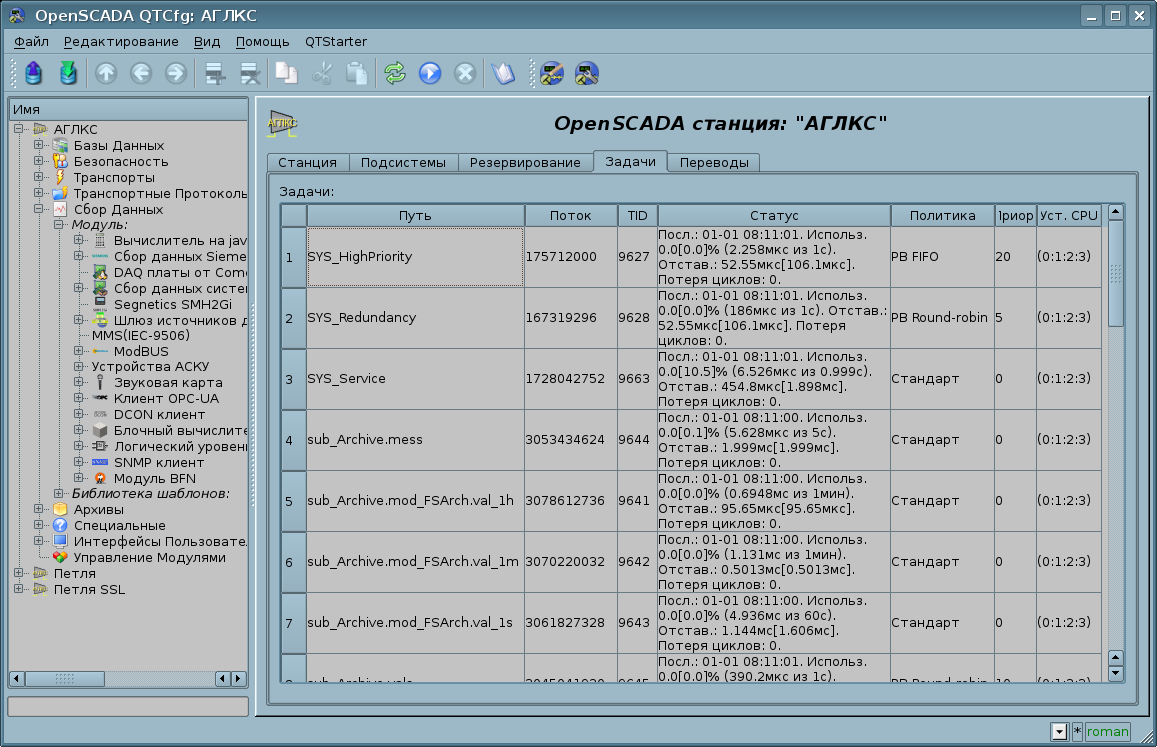This screenshot has height=747, width=1157.
Task: Switch to the Резервирование tab
Action: 525,162
